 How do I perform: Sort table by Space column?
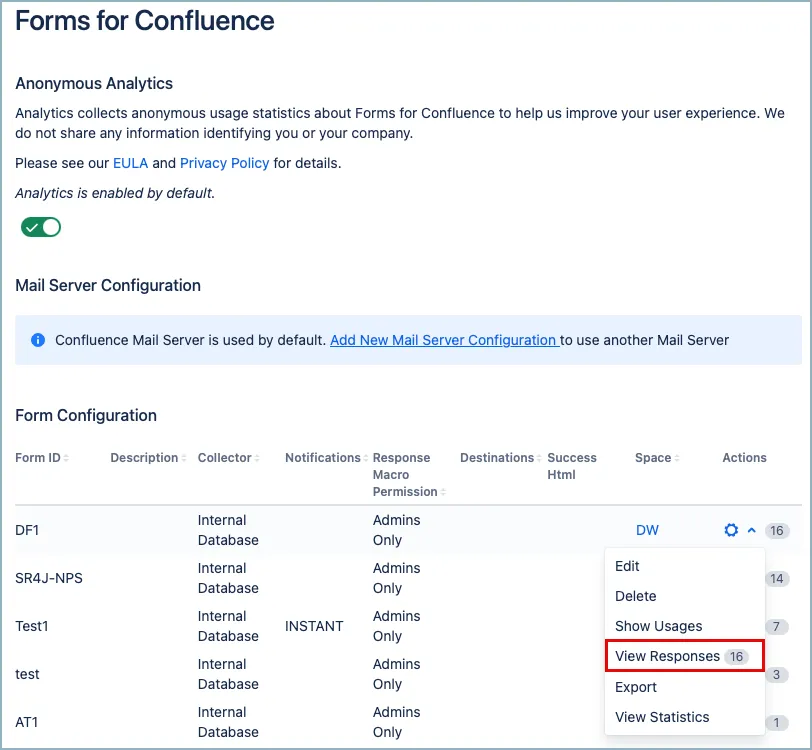(x=657, y=458)
